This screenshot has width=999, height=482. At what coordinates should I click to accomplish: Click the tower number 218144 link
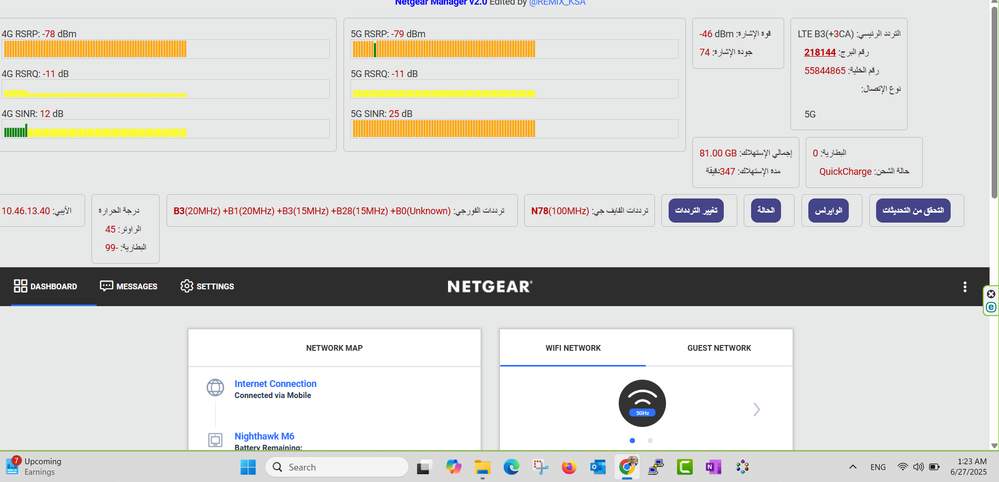[x=820, y=52]
